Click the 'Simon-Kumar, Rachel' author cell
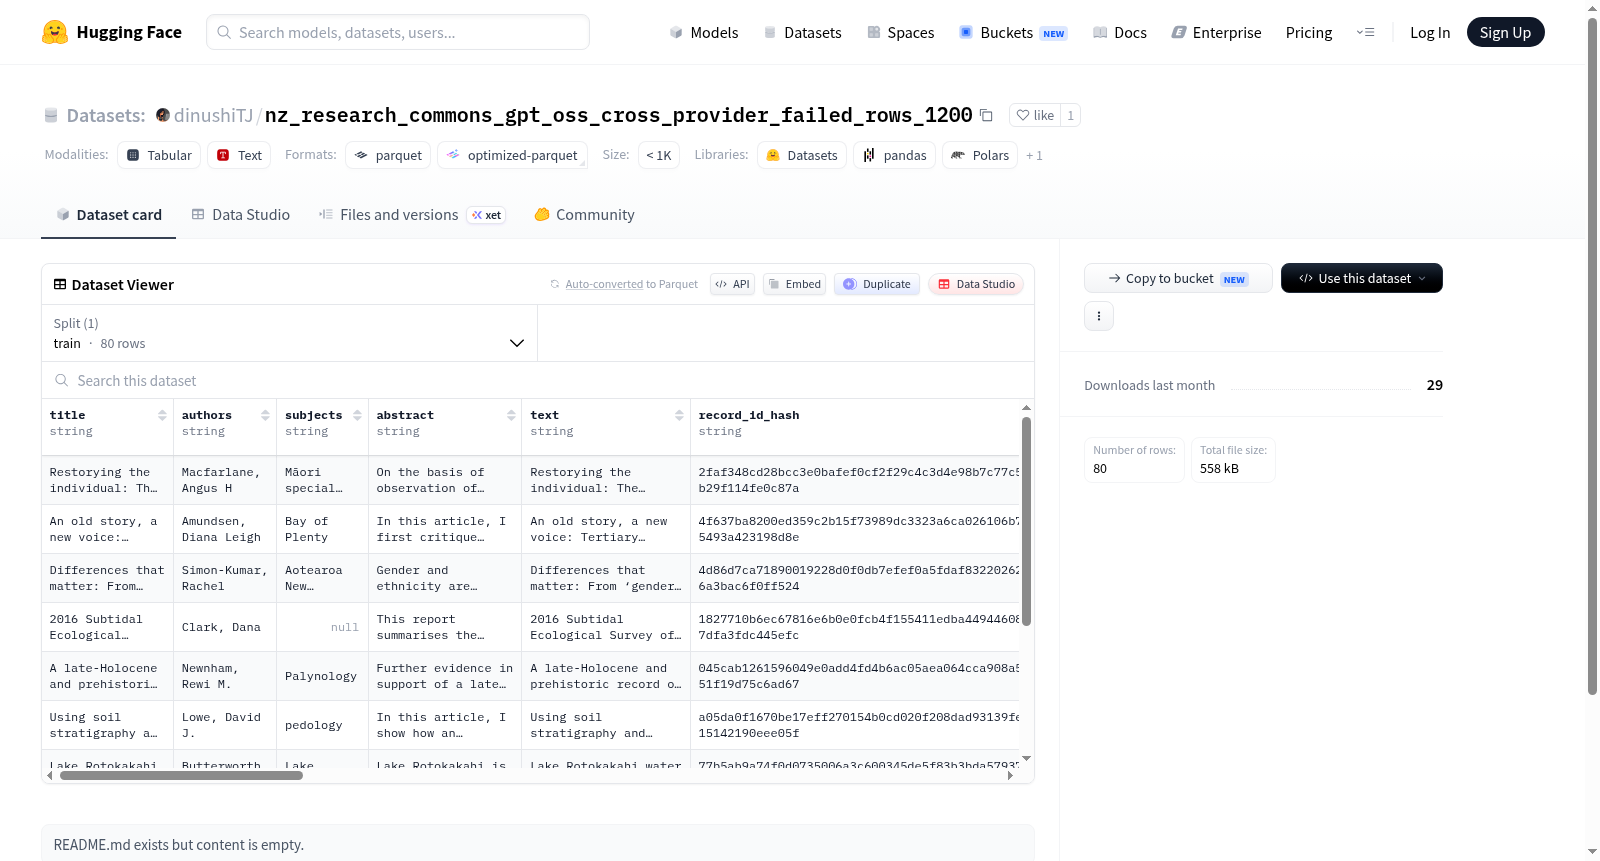 (x=224, y=578)
